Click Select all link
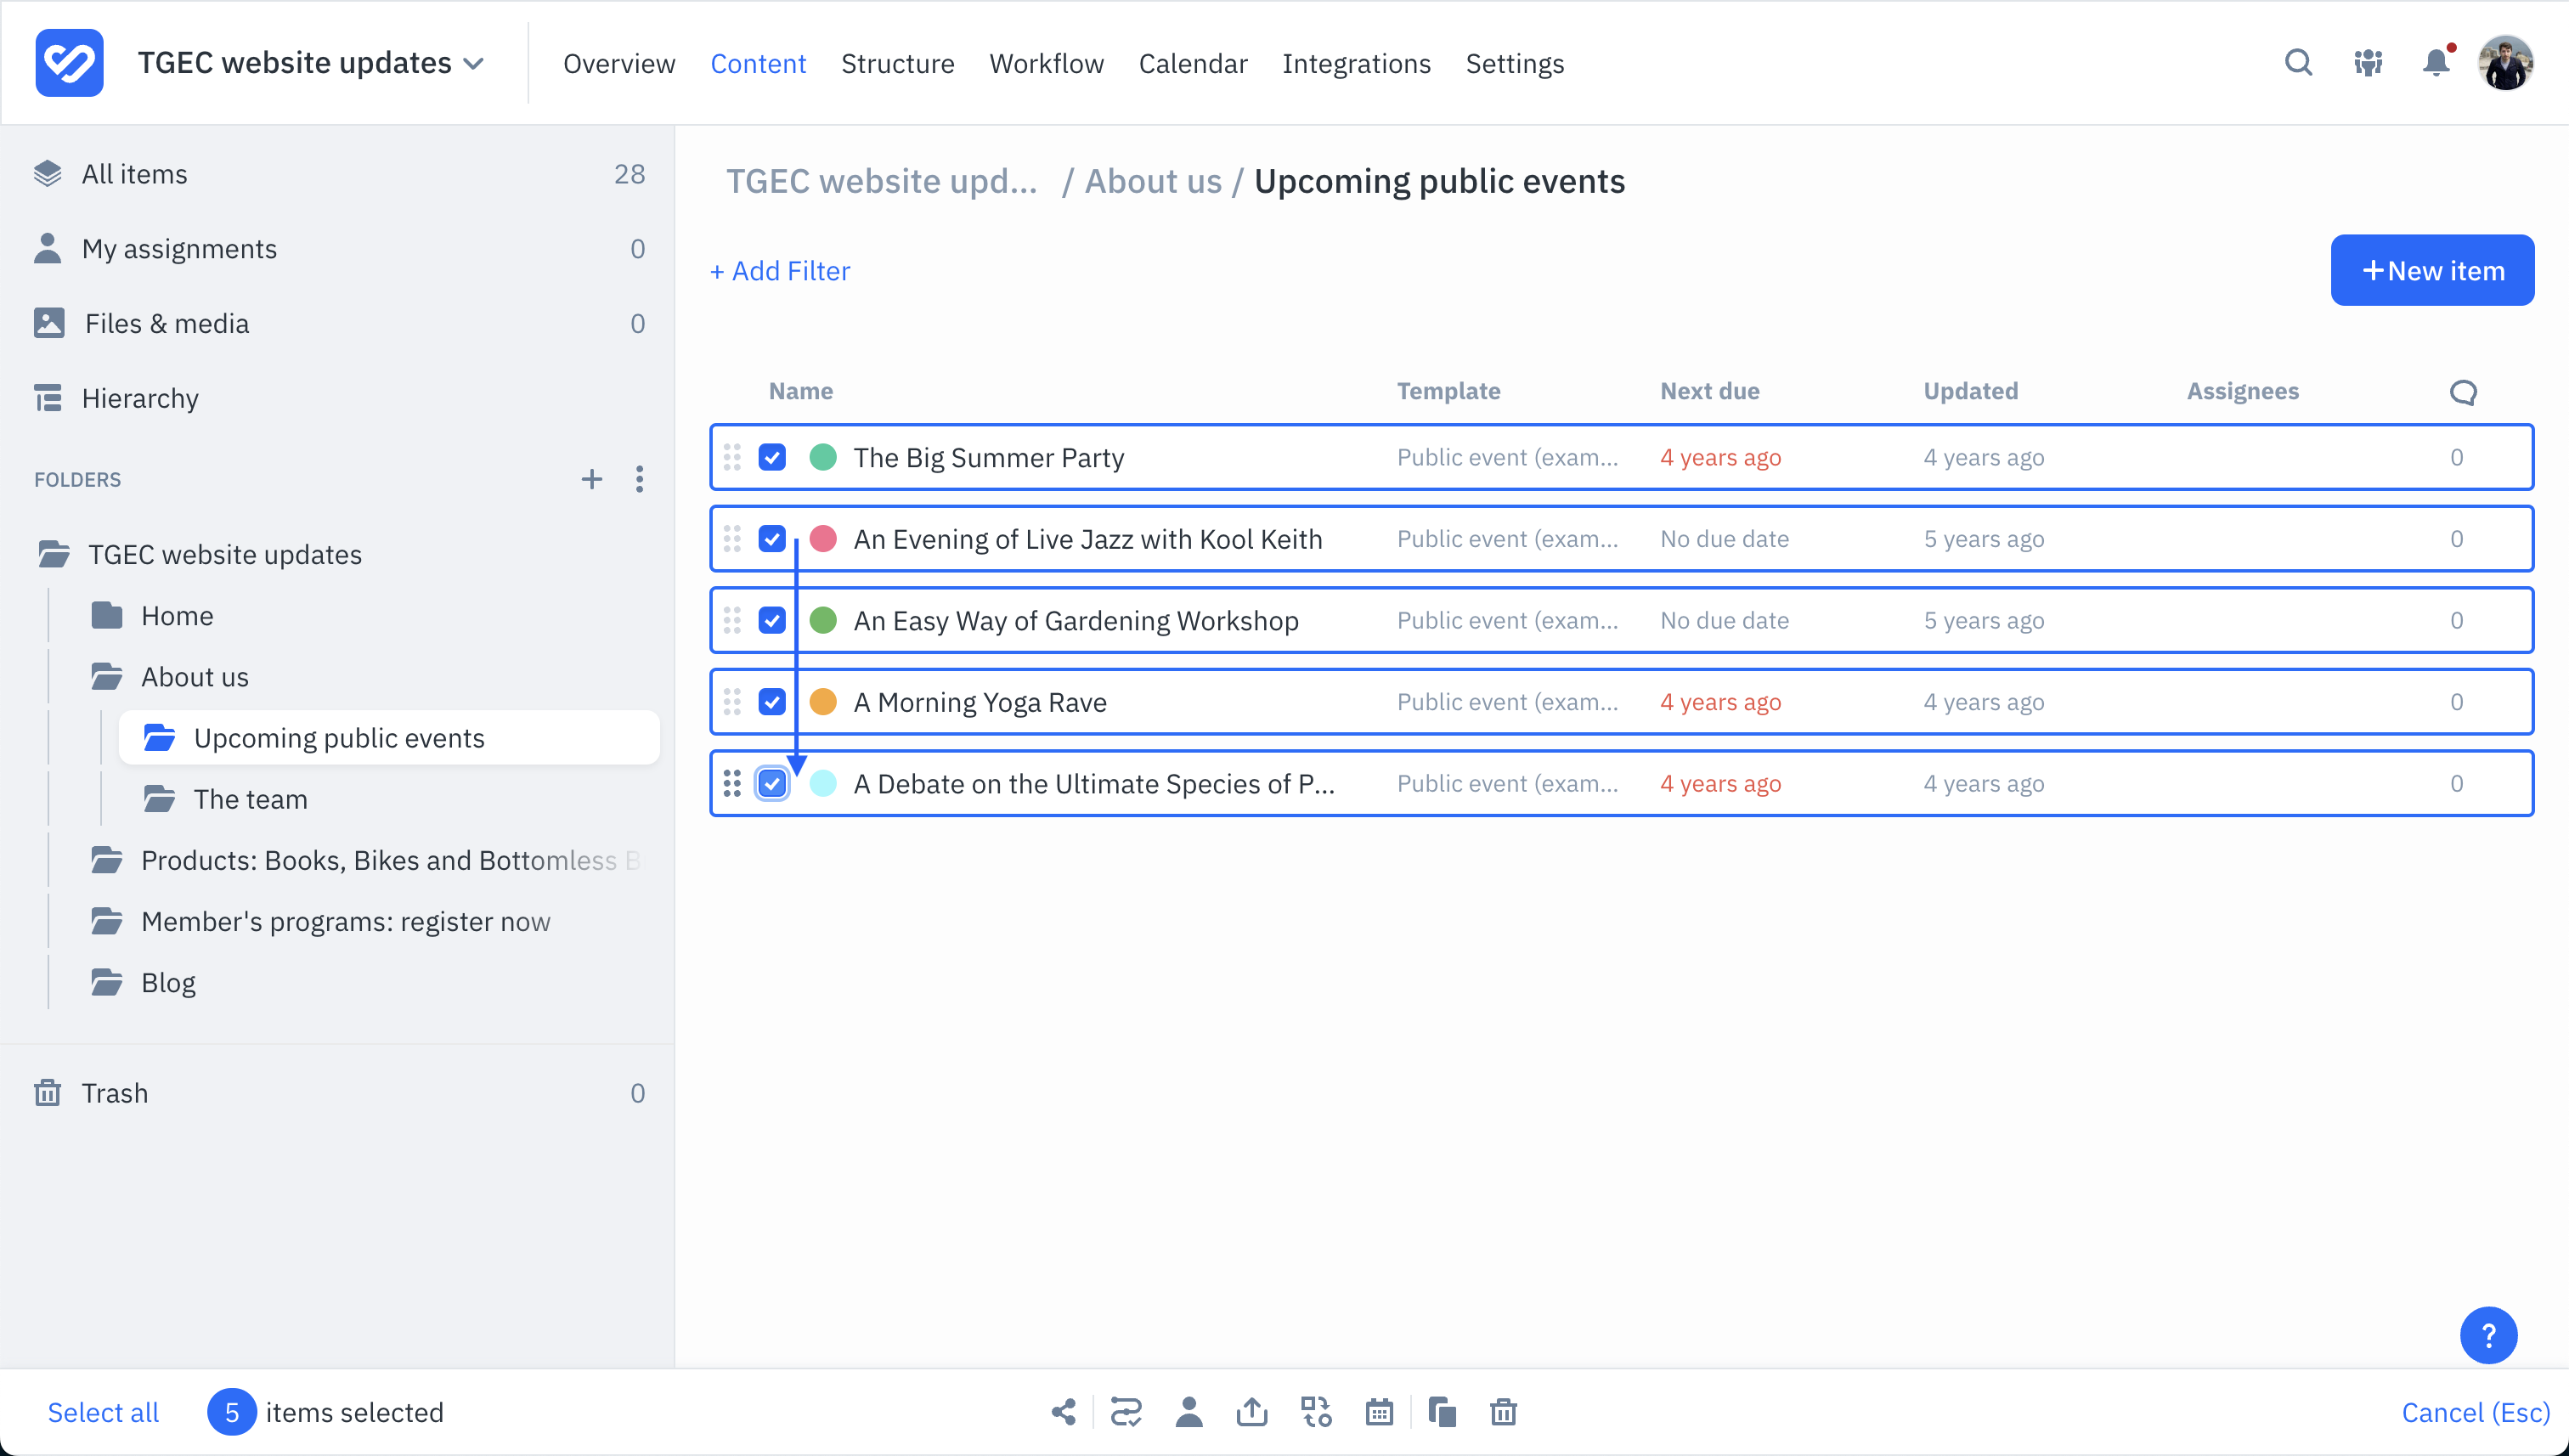Screen dimensions: 2569x1456 [103, 1412]
